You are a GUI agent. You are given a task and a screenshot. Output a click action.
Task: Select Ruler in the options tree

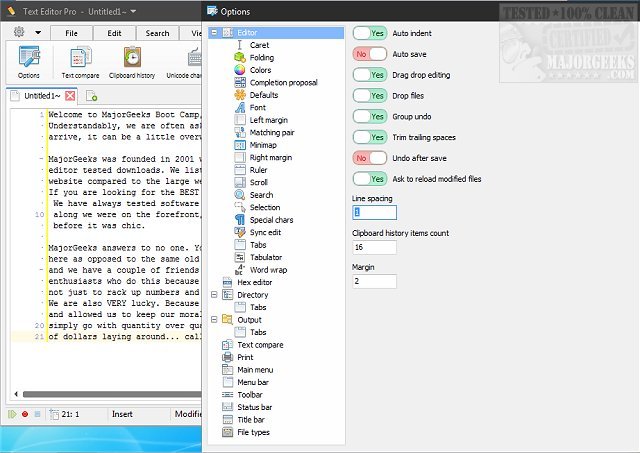click(x=258, y=170)
